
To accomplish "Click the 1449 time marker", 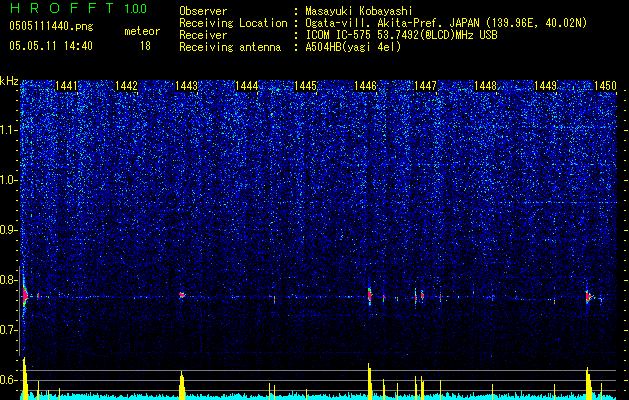I will point(546,86).
